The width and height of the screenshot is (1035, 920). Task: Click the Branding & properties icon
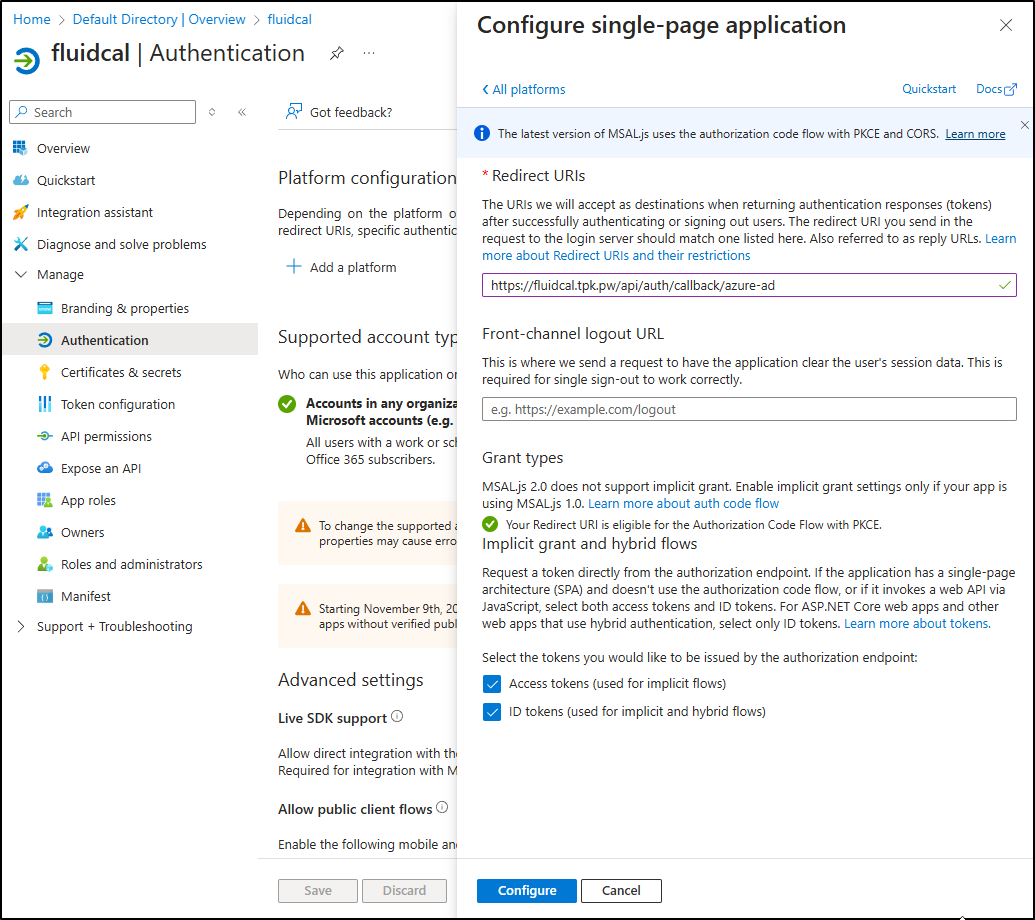[x=45, y=308]
